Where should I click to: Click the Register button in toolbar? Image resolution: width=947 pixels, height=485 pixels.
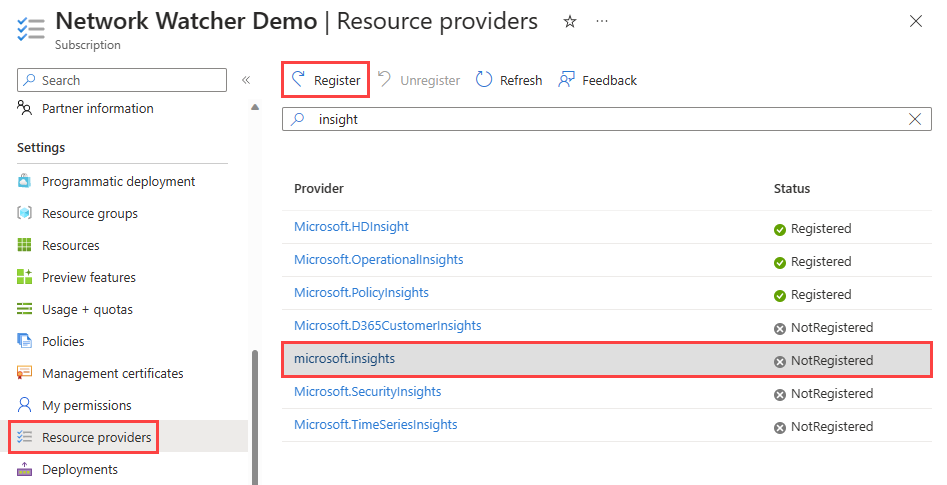[326, 80]
